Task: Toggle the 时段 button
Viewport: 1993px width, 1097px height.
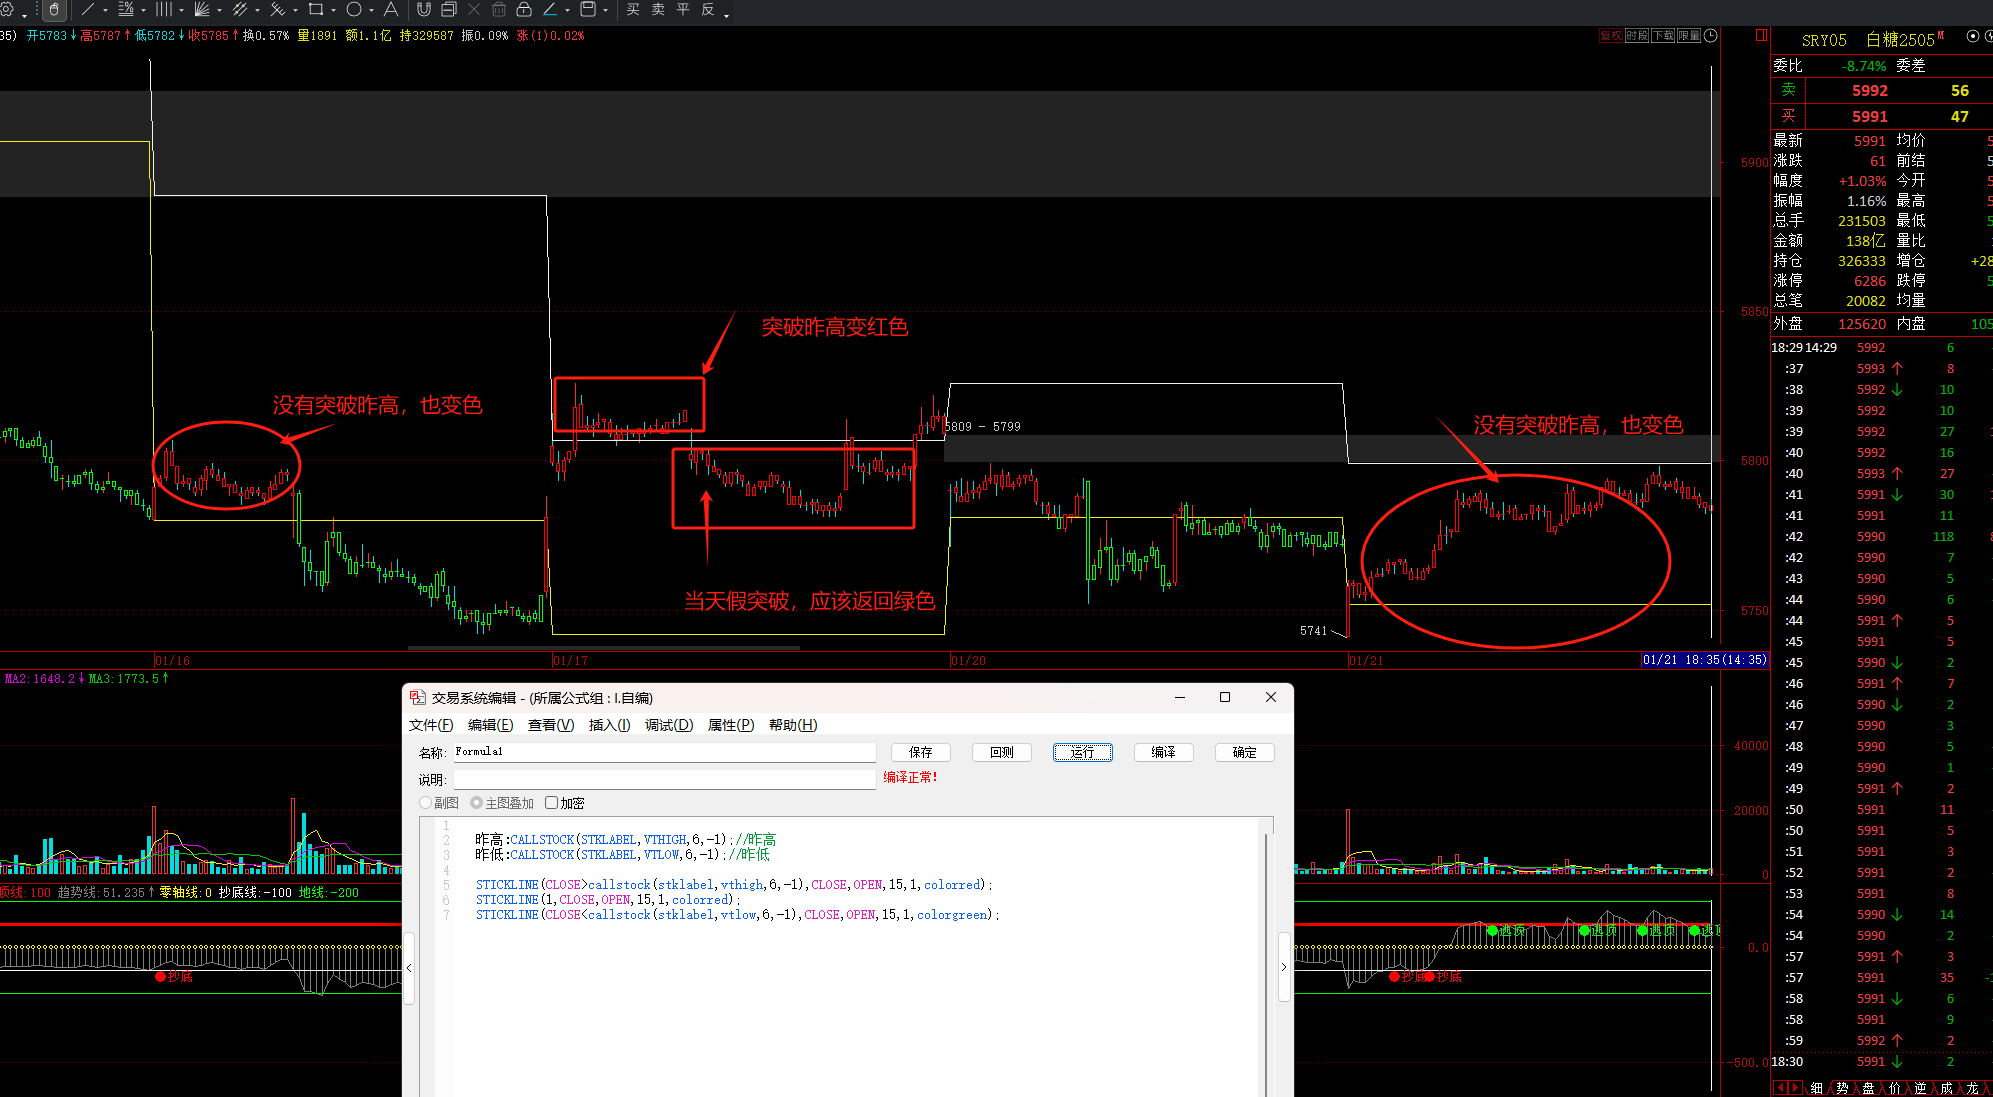Action: pos(1637,36)
